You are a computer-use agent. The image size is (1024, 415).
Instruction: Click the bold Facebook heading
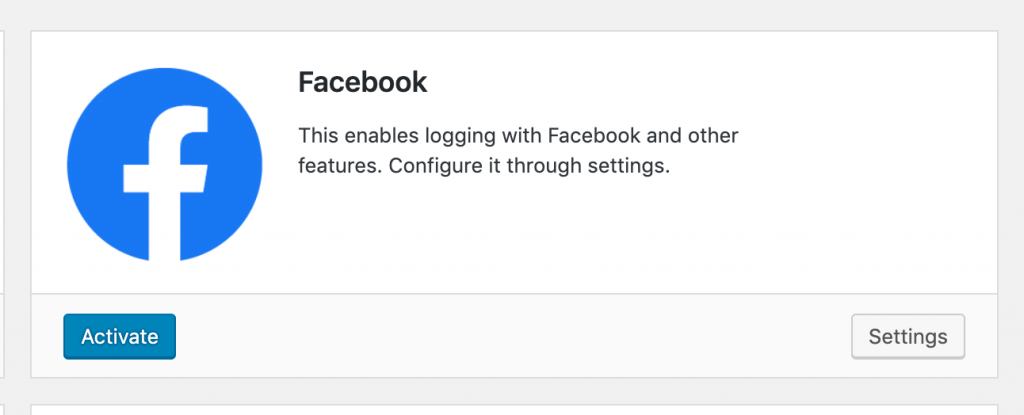point(362,83)
